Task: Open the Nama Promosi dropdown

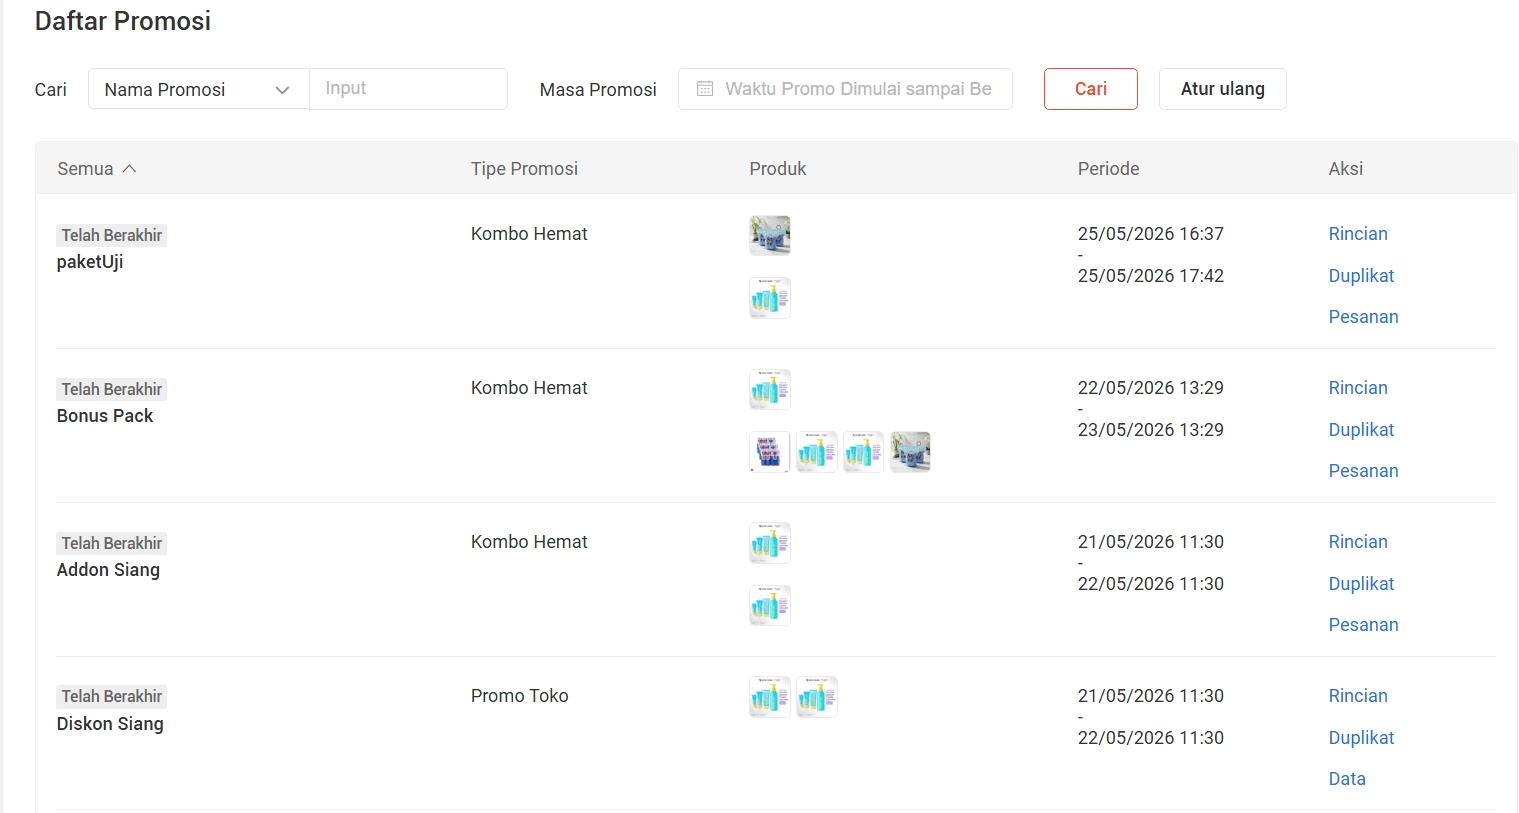Action: (x=198, y=89)
